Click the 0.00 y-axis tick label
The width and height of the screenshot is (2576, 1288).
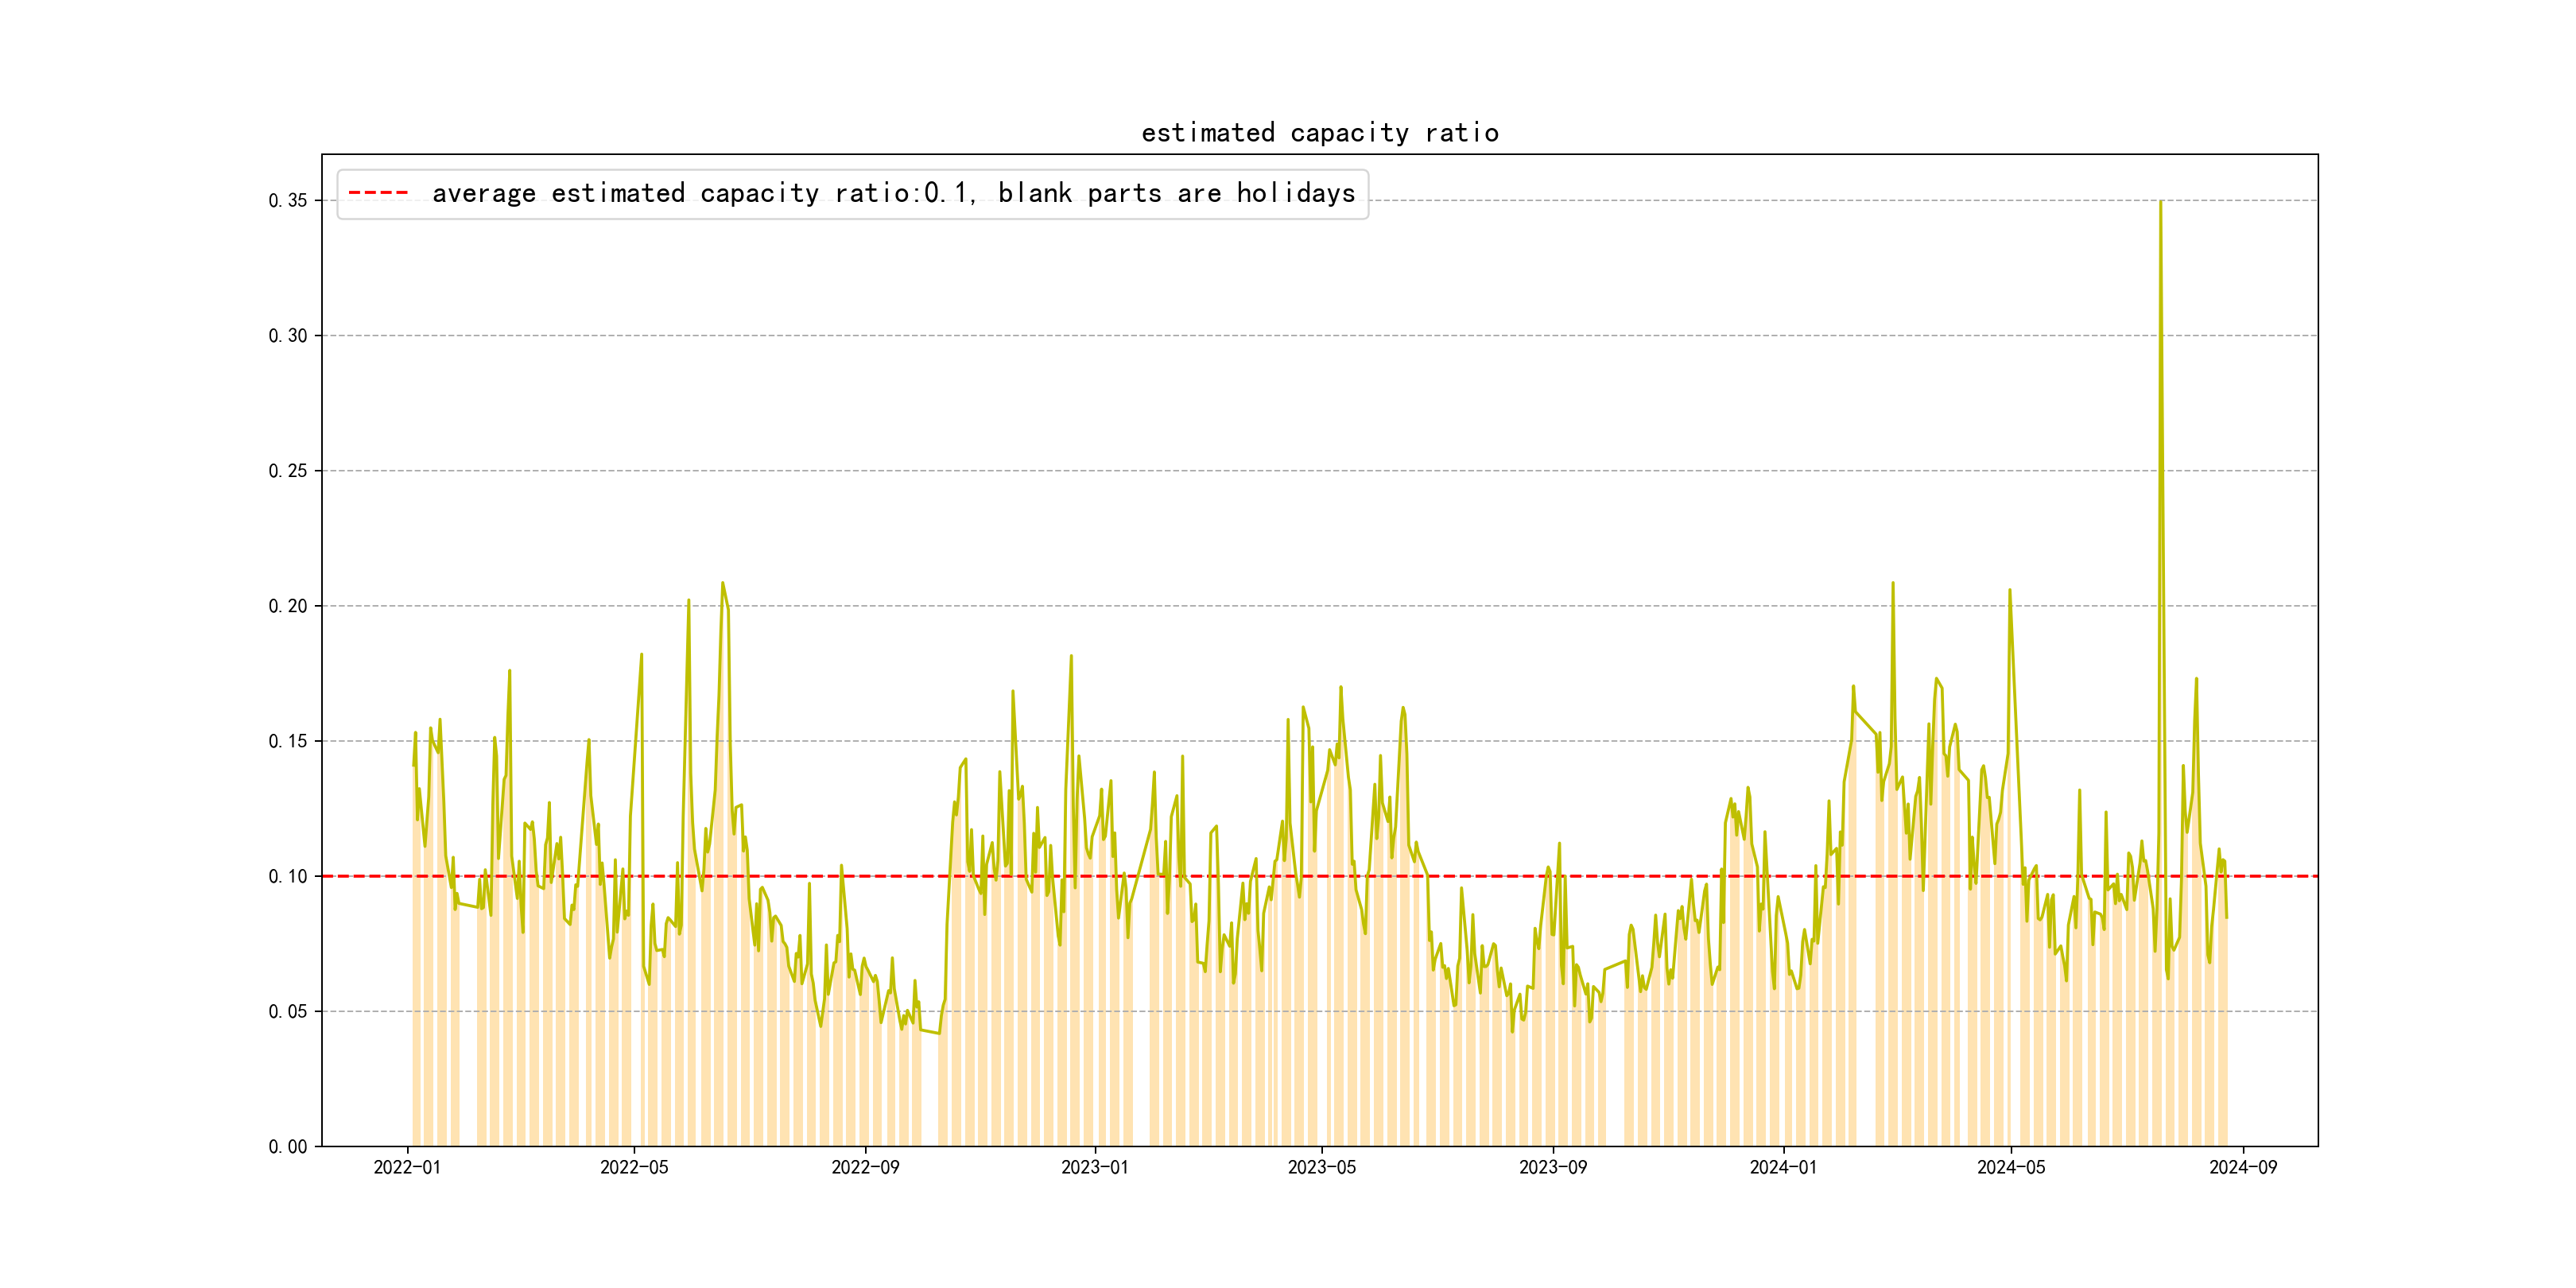[287, 1147]
